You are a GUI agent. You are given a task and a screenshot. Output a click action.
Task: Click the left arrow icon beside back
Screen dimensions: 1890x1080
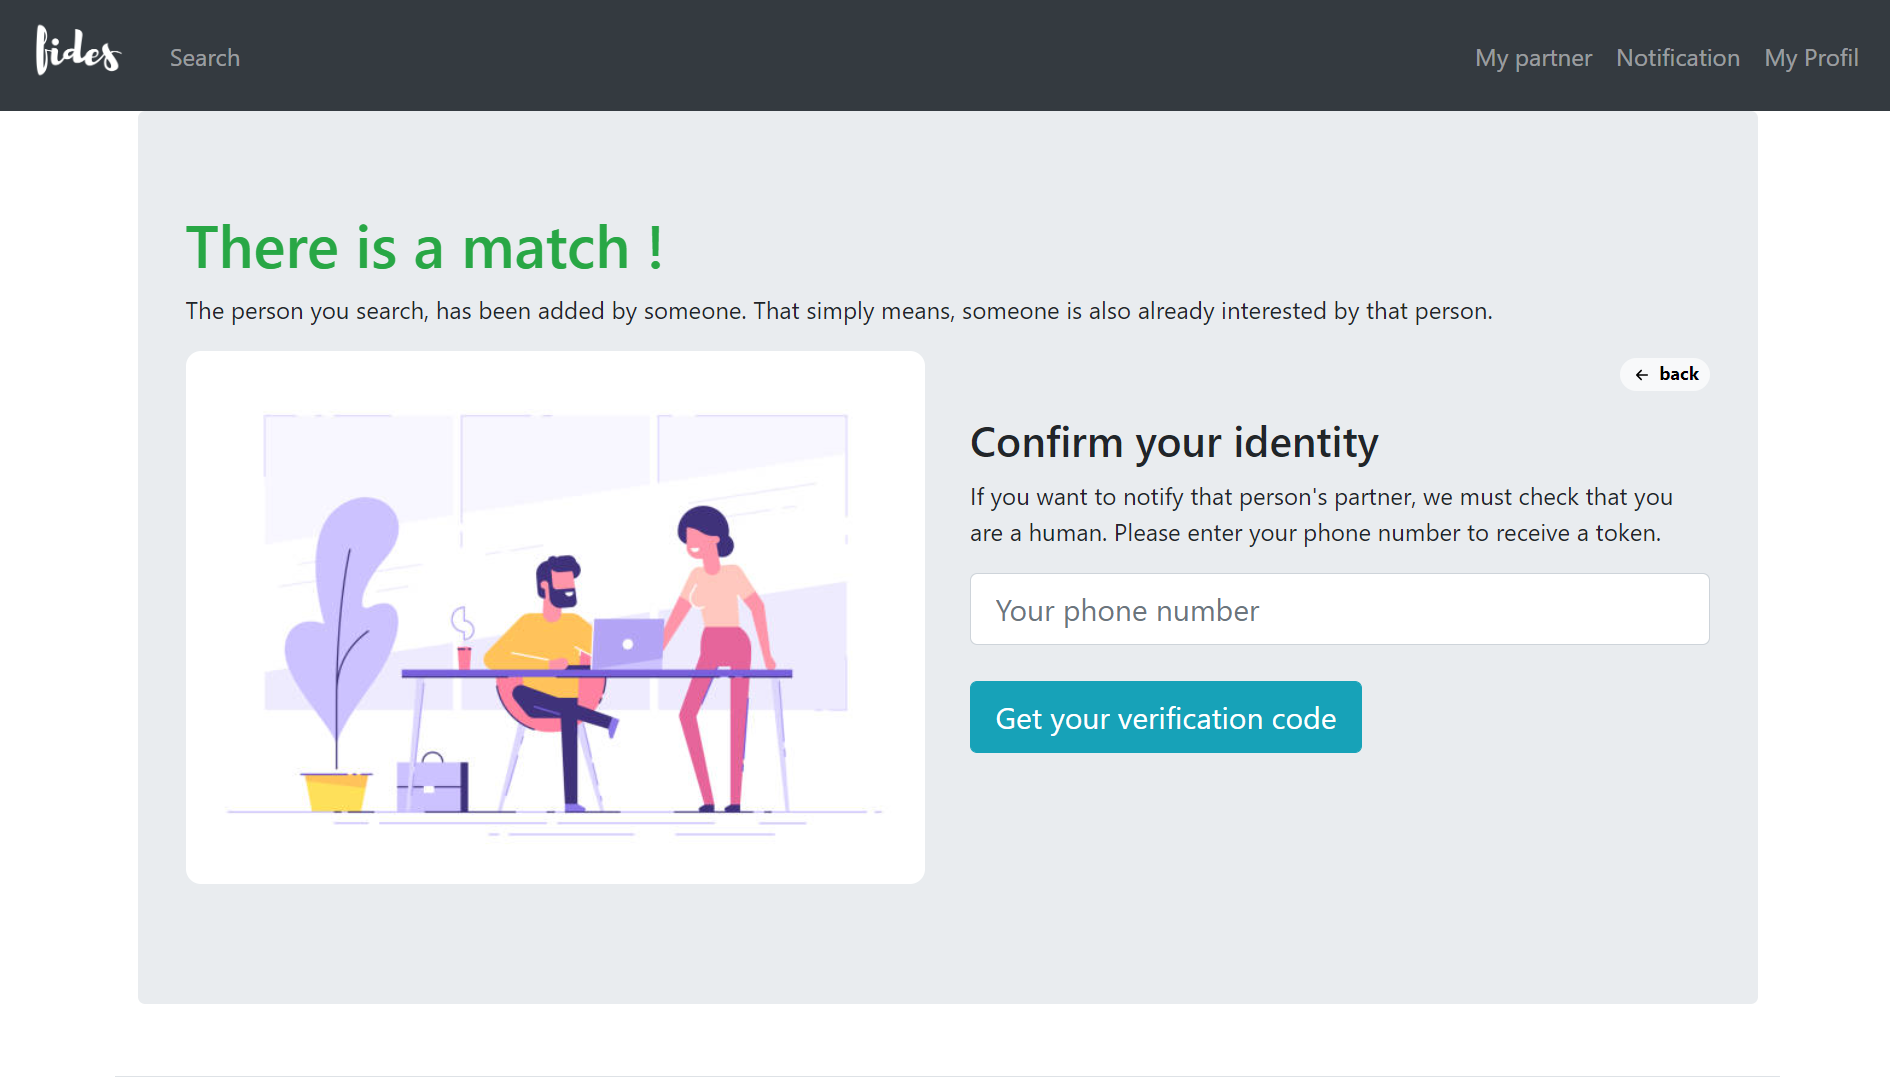point(1642,375)
